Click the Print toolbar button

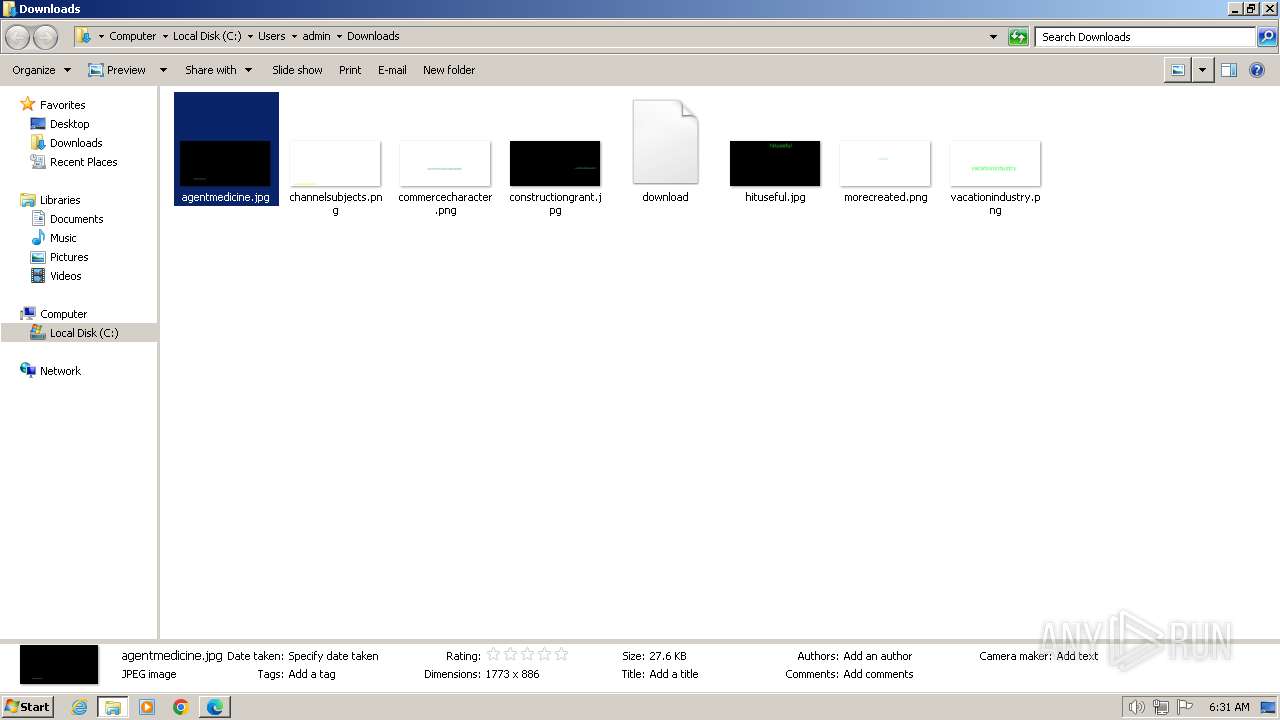point(350,70)
